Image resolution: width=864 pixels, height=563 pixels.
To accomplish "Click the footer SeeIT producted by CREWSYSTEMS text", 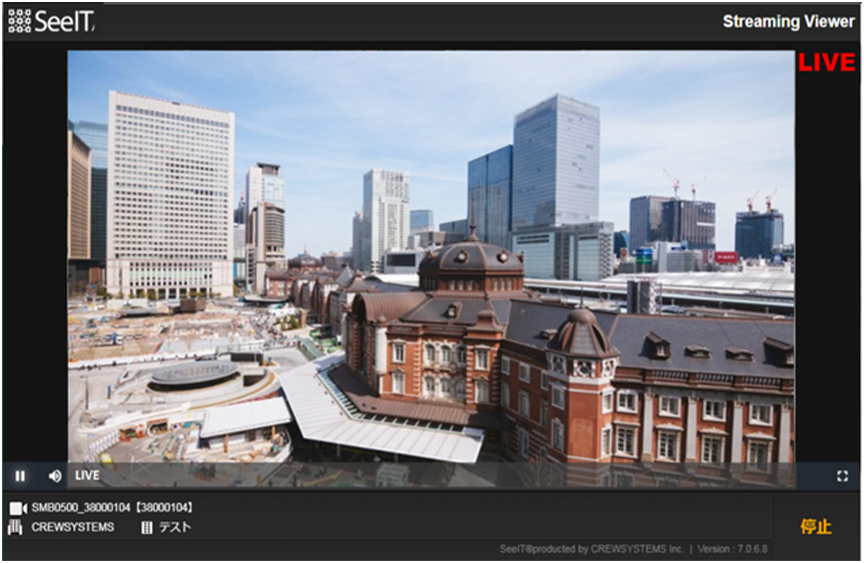I will coord(591,549).
